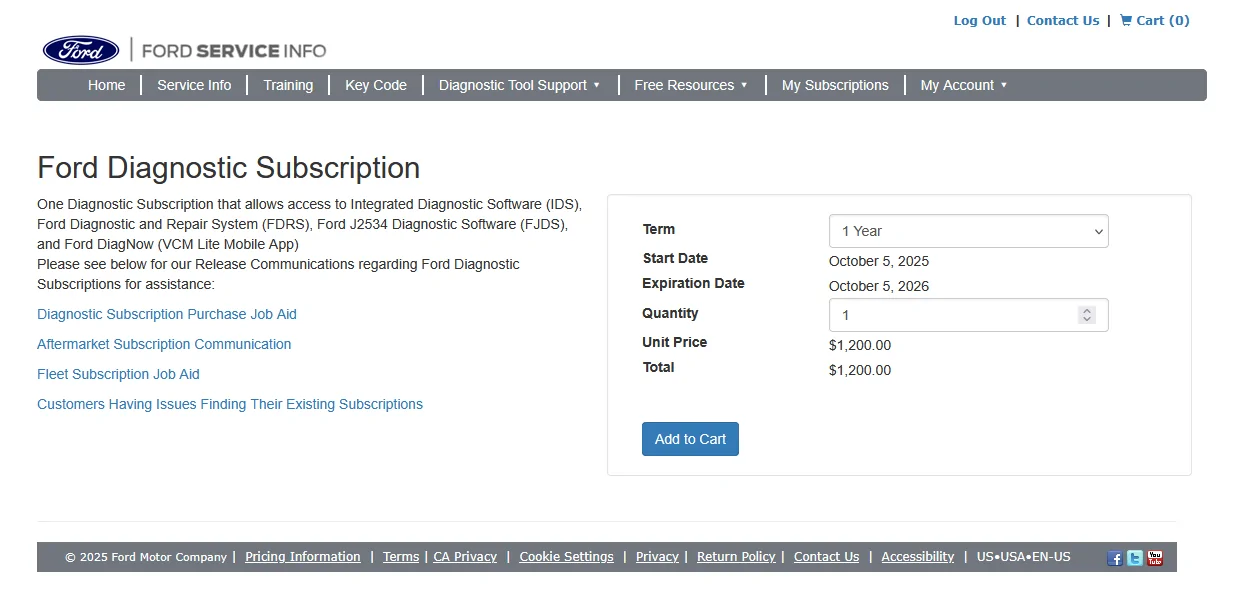Expand the Free Resources menu
The width and height of the screenshot is (1237, 603).
690,85
